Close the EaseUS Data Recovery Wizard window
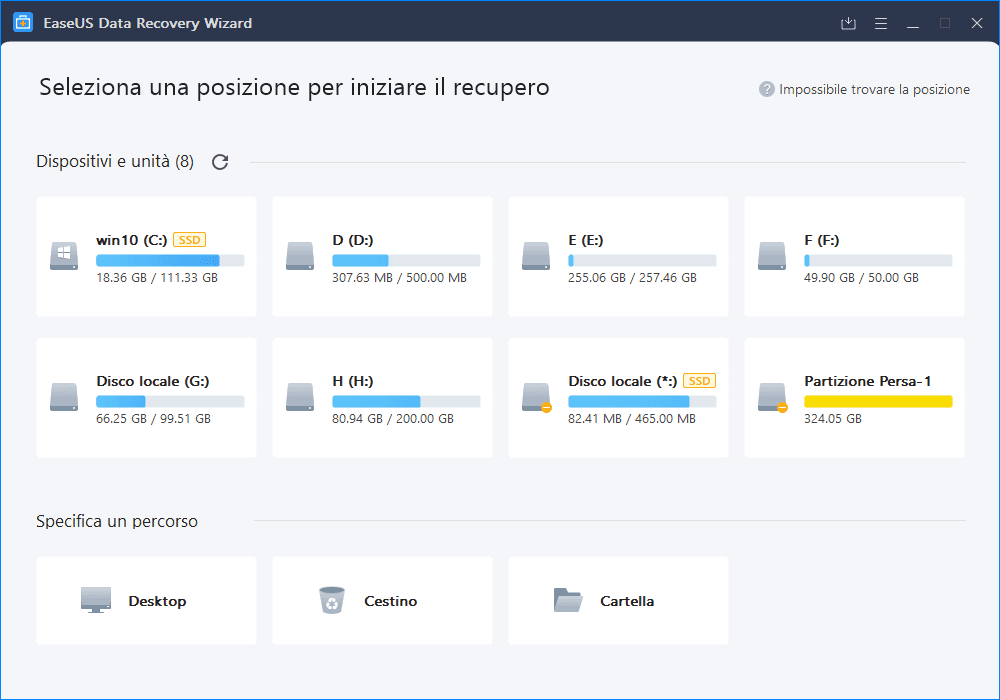The height and width of the screenshot is (700, 1000). pos(976,24)
